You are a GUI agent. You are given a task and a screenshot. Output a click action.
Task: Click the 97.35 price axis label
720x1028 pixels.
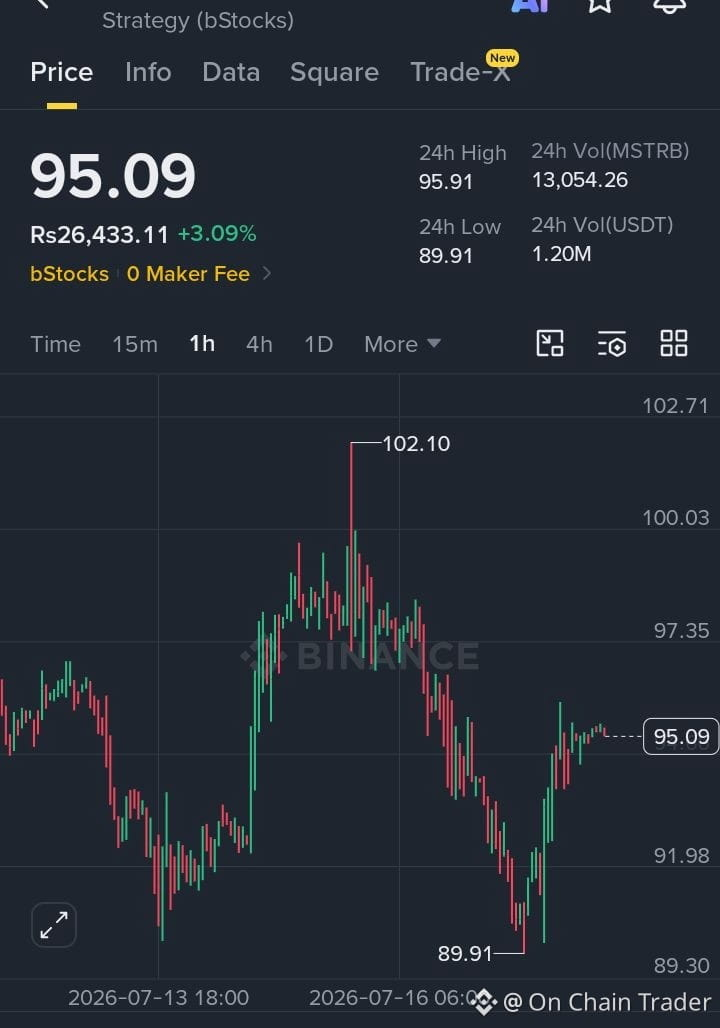681,631
